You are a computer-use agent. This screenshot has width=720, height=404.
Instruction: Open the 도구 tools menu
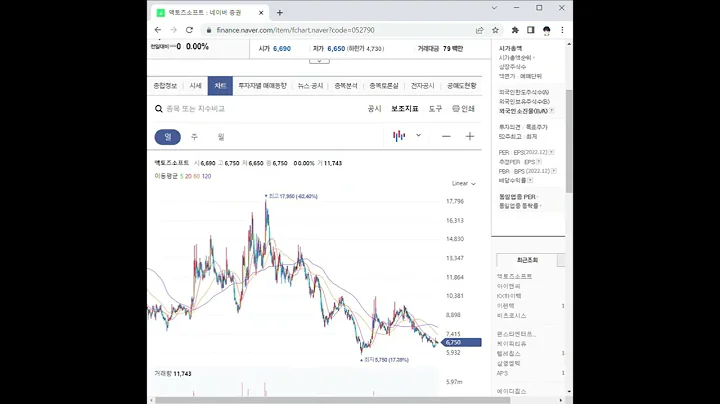(435, 109)
